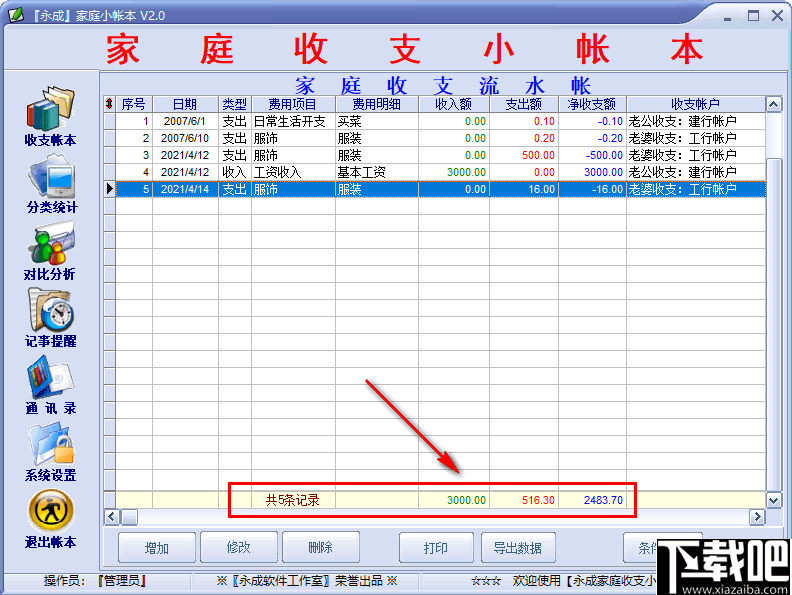Sort by the 类型 column header
The width and height of the screenshot is (792, 595).
click(x=235, y=104)
